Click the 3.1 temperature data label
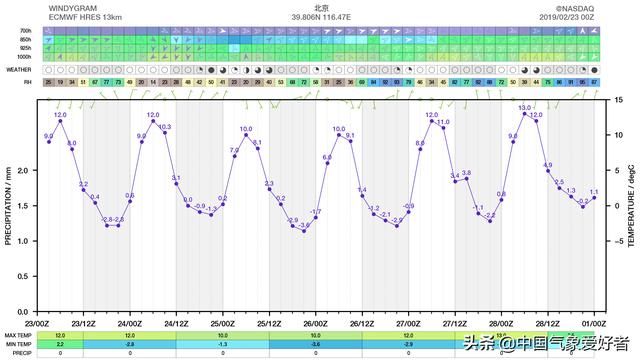This screenshot has width=640, height=362. click(x=176, y=178)
